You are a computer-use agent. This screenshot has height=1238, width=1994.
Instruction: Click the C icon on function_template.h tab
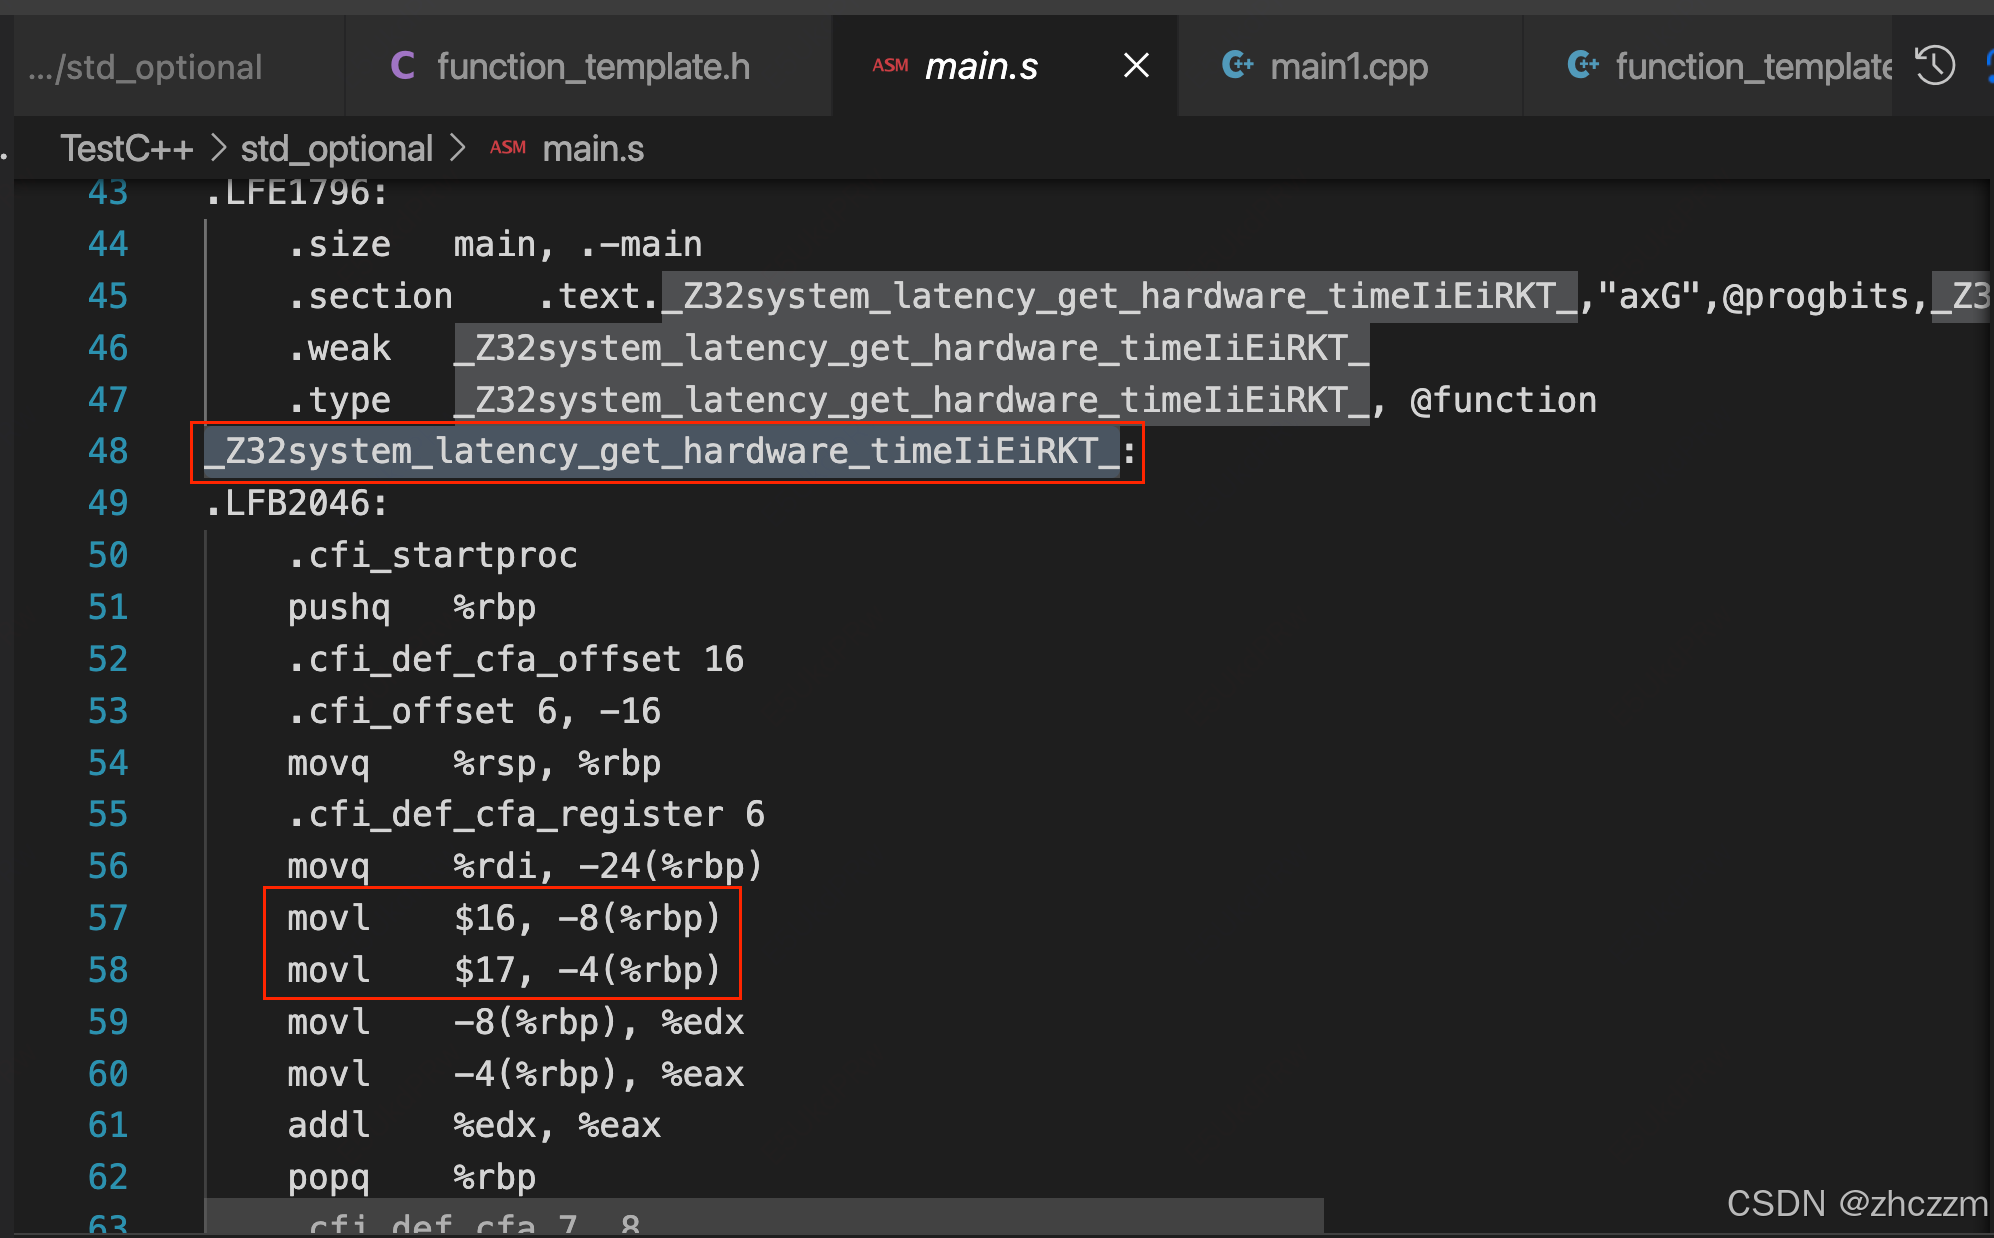[402, 66]
